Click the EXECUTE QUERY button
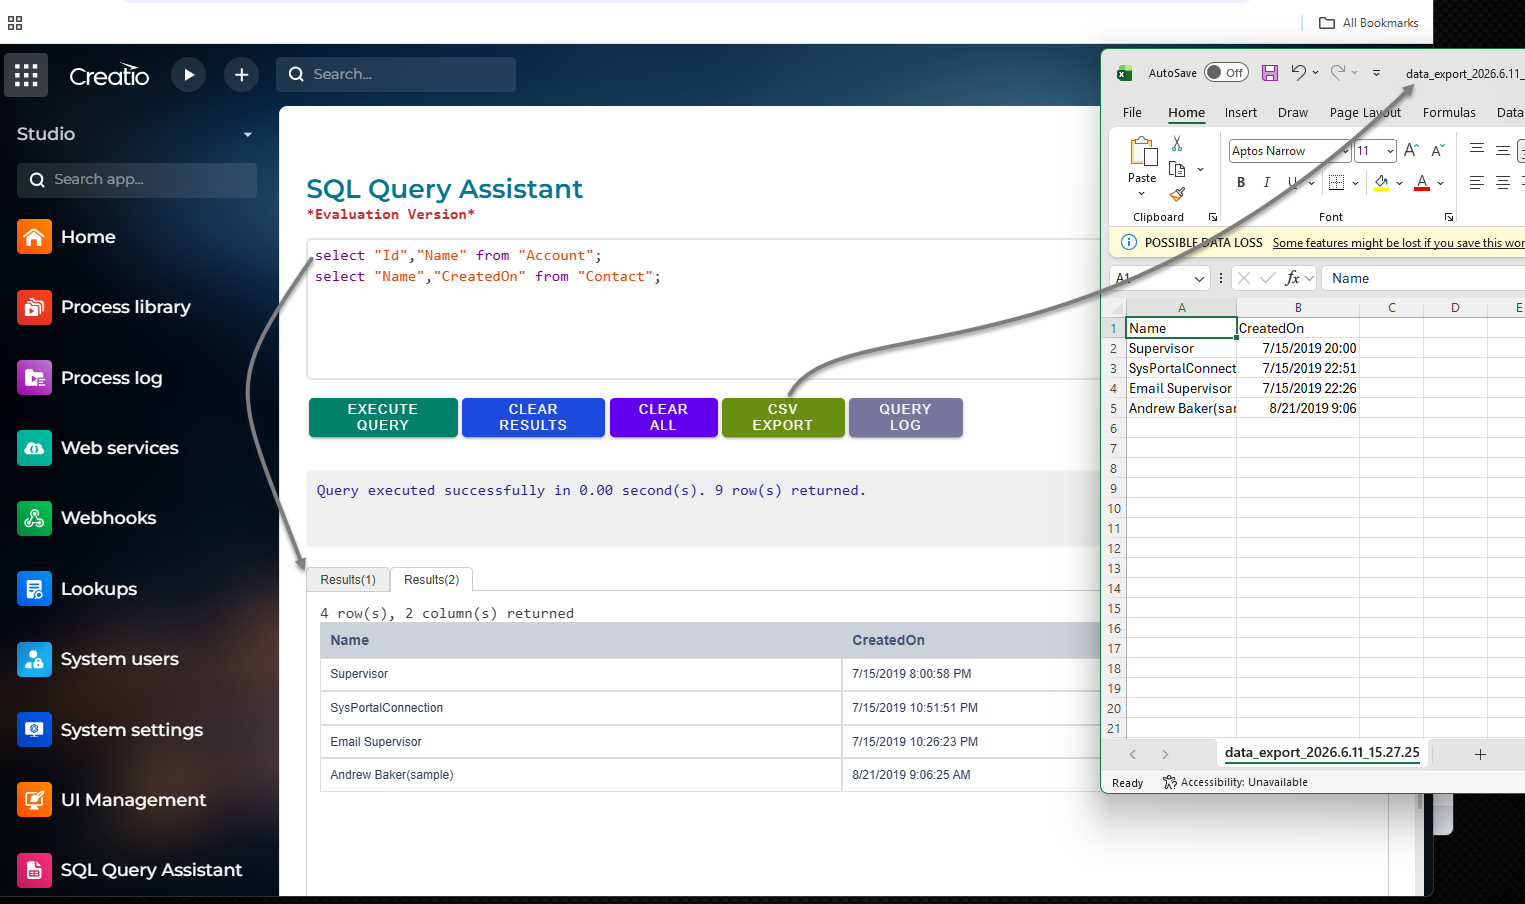Screen dimensions: 1525x904 (383, 417)
